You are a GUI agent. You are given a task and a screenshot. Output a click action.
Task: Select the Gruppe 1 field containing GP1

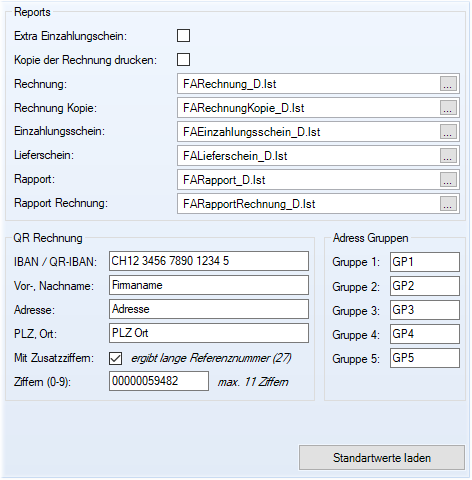tap(425, 262)
